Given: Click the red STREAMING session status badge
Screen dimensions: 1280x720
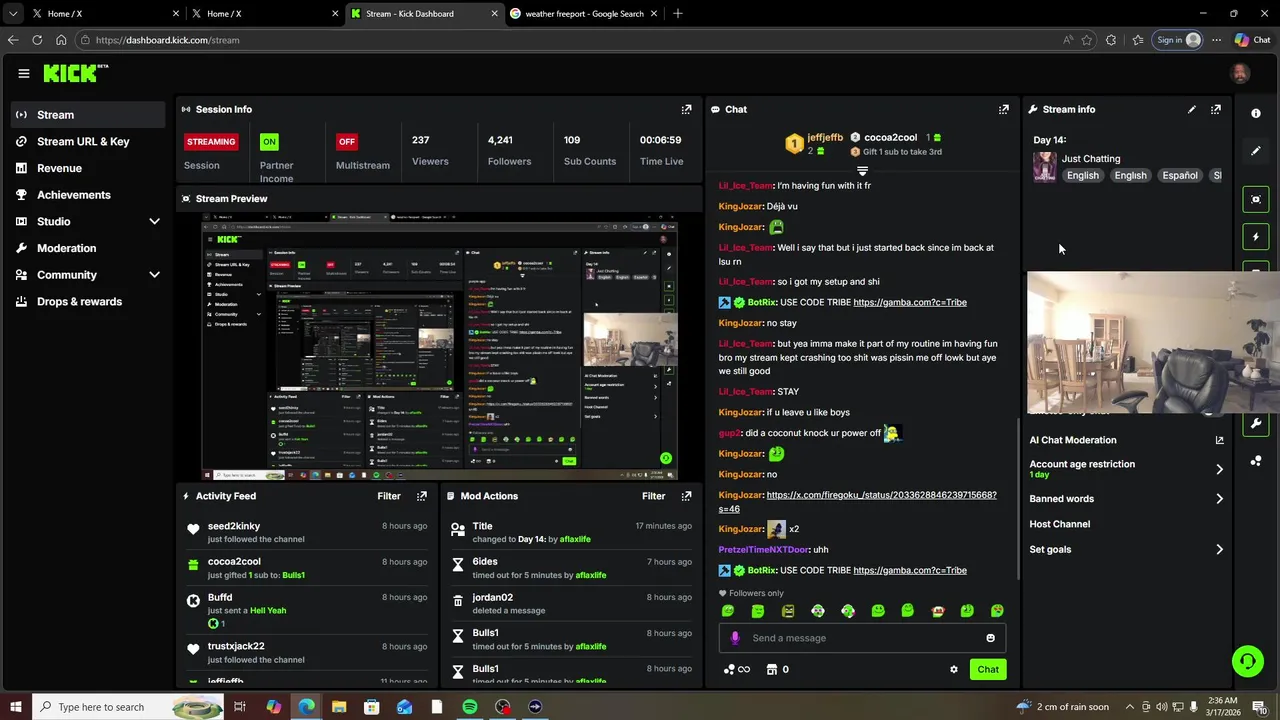Looking at the screenshot, I should click(211, 142).
